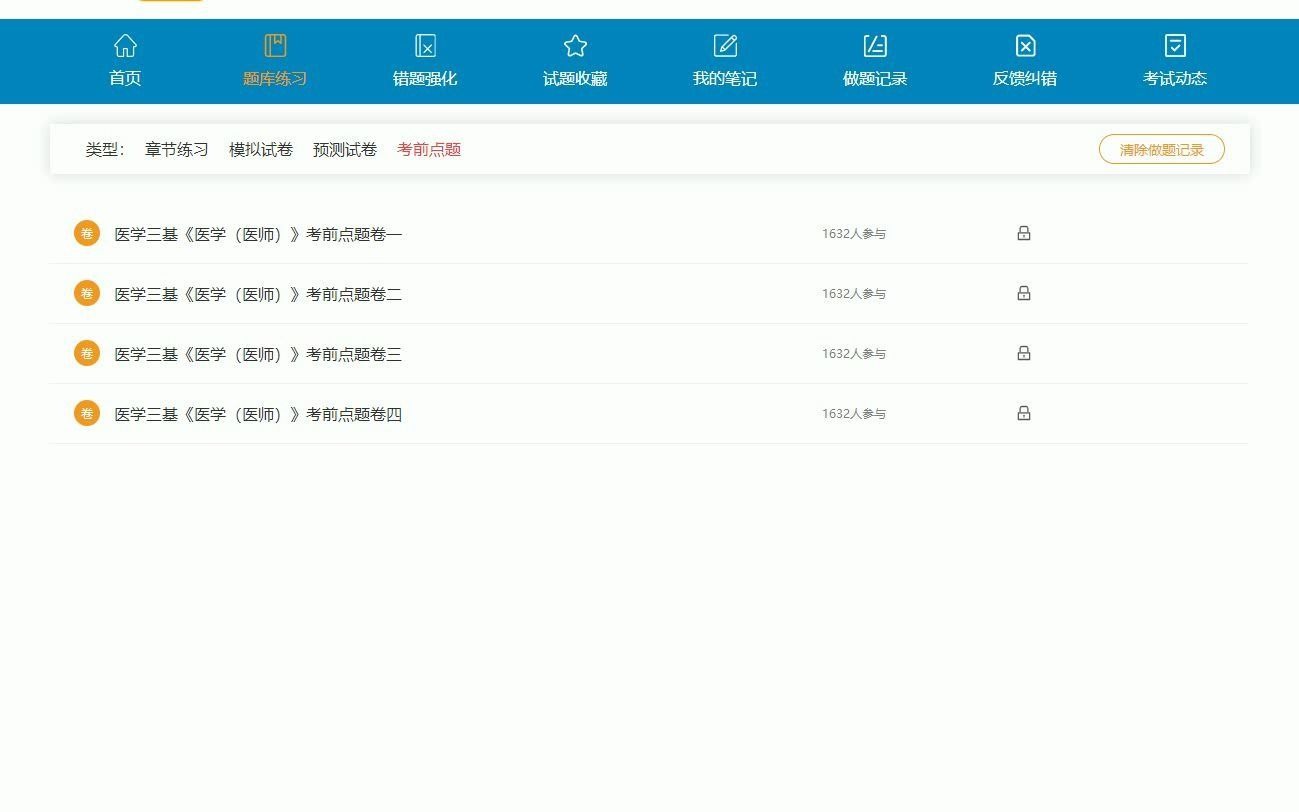The height and width of the screenshot is (812, 1299).
Task: Open the 做题记录 navigation label
Action: 875,78
